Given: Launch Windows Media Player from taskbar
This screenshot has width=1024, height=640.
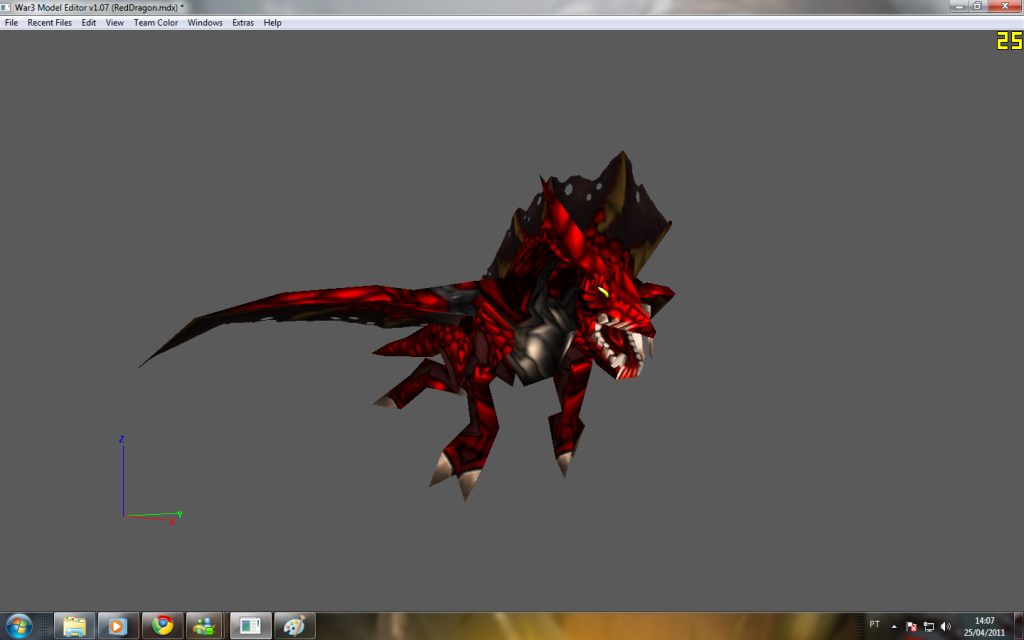Looking at the screenshot, I should click(118, 626).
